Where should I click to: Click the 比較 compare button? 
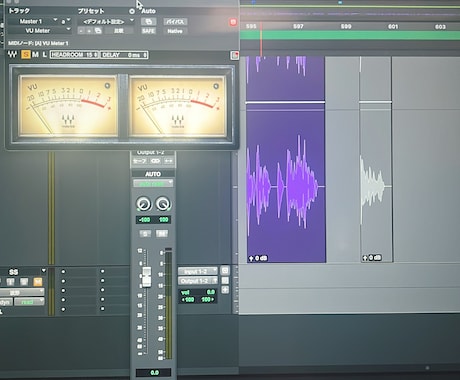119,31
